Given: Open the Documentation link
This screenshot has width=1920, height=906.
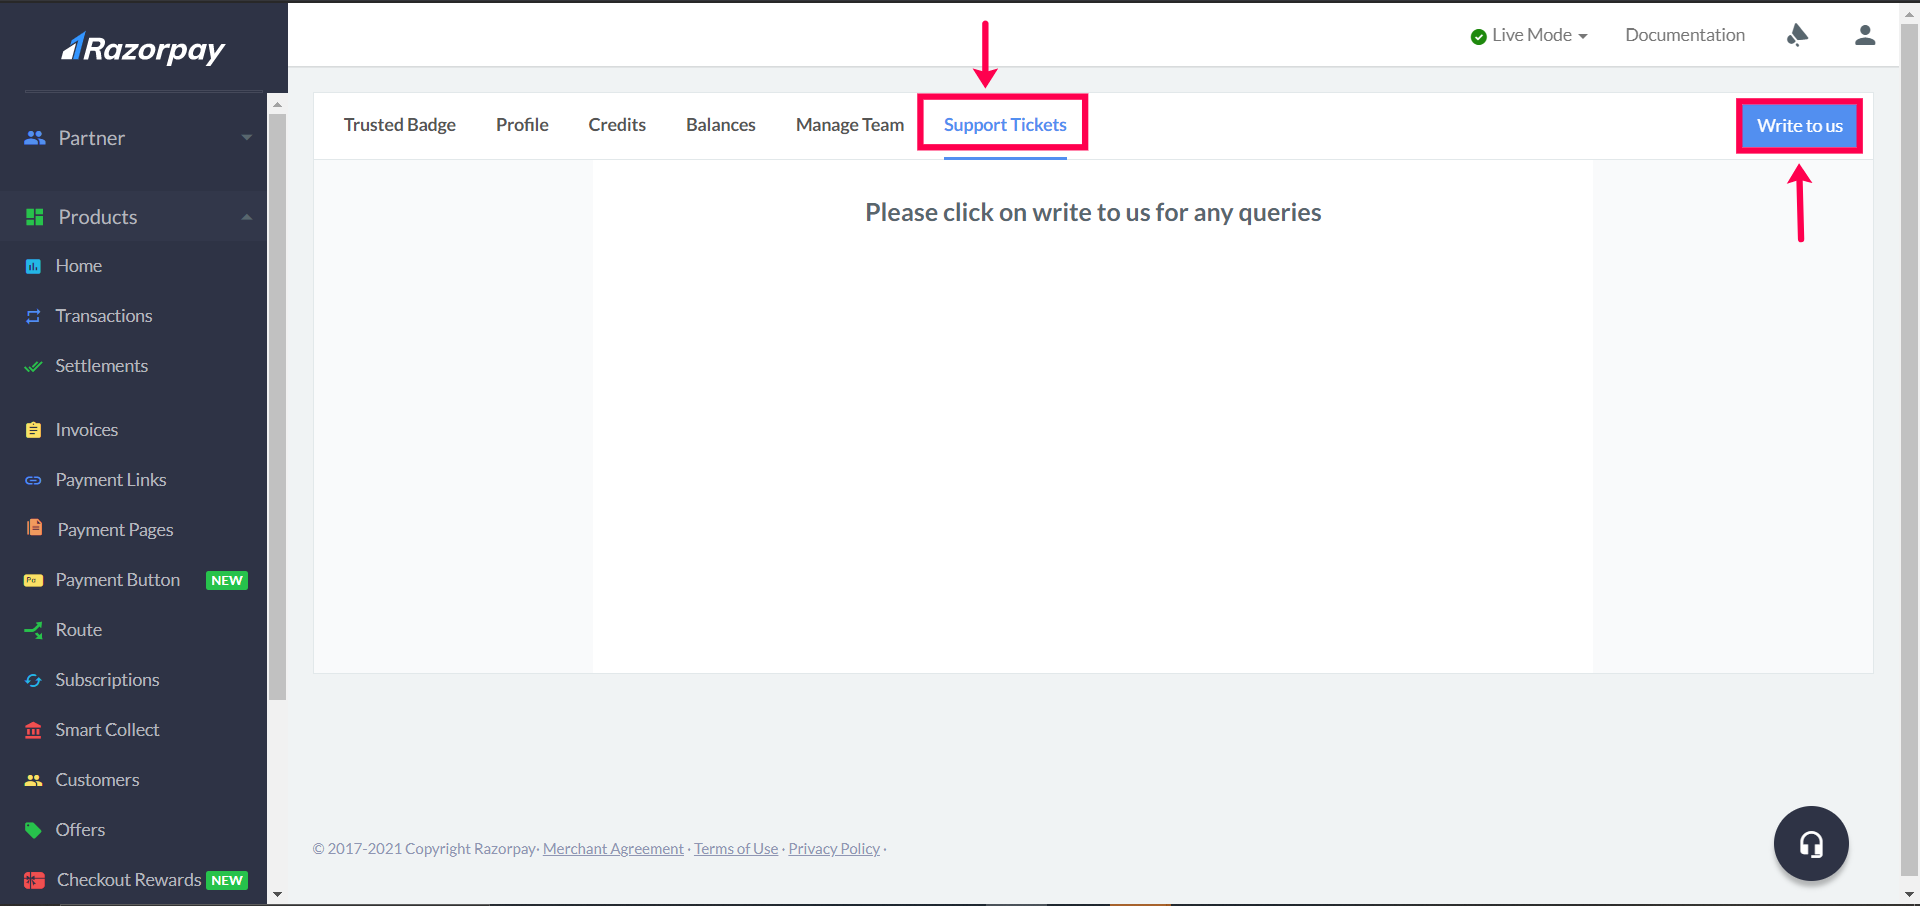Looking at the screenshot, I should click(1685, 35).
